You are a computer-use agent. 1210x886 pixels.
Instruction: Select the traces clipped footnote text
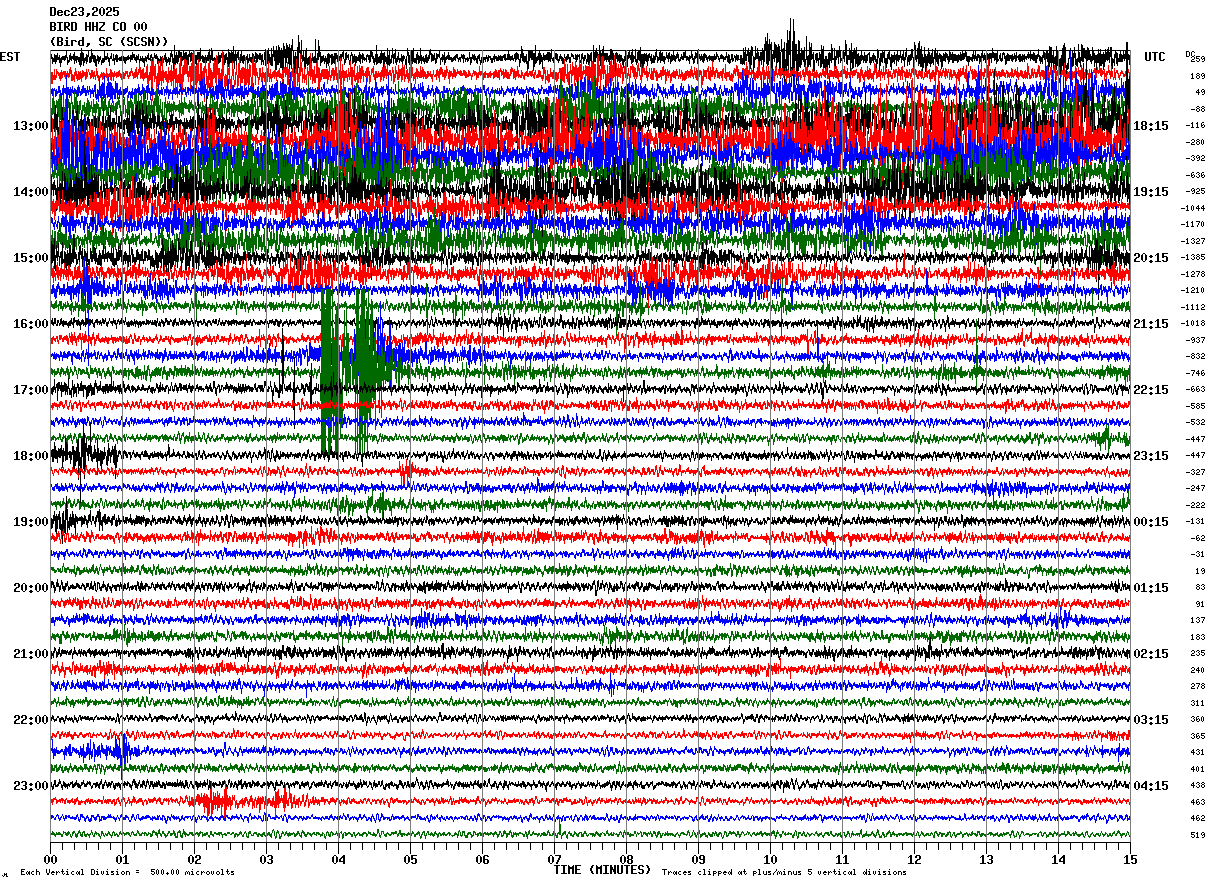pyautogui.click(x=784, y=873)
